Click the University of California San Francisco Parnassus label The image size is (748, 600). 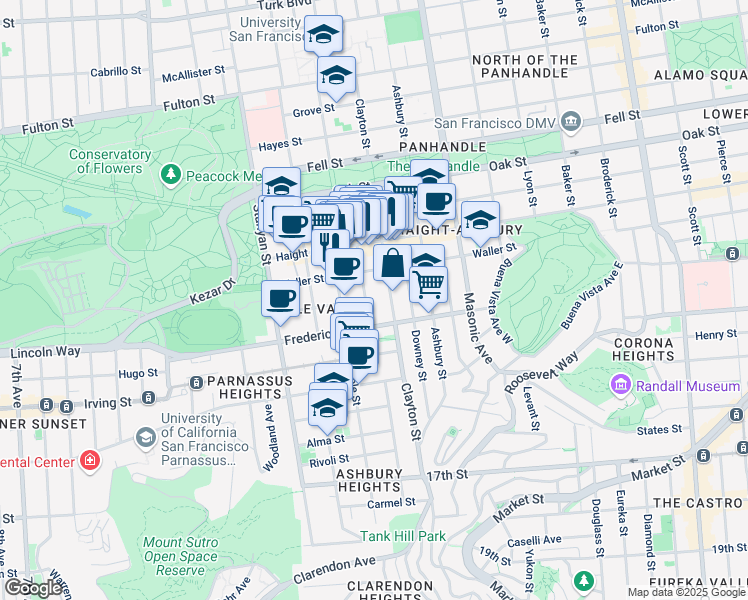click(205, 439)
